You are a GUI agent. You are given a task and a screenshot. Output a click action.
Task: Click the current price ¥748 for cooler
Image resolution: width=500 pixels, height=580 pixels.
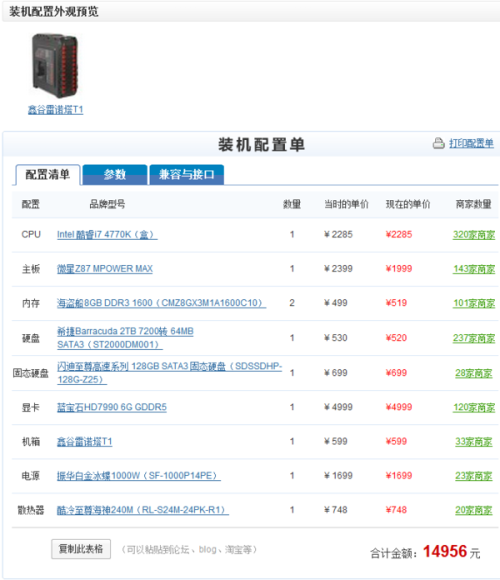[396, 510]
